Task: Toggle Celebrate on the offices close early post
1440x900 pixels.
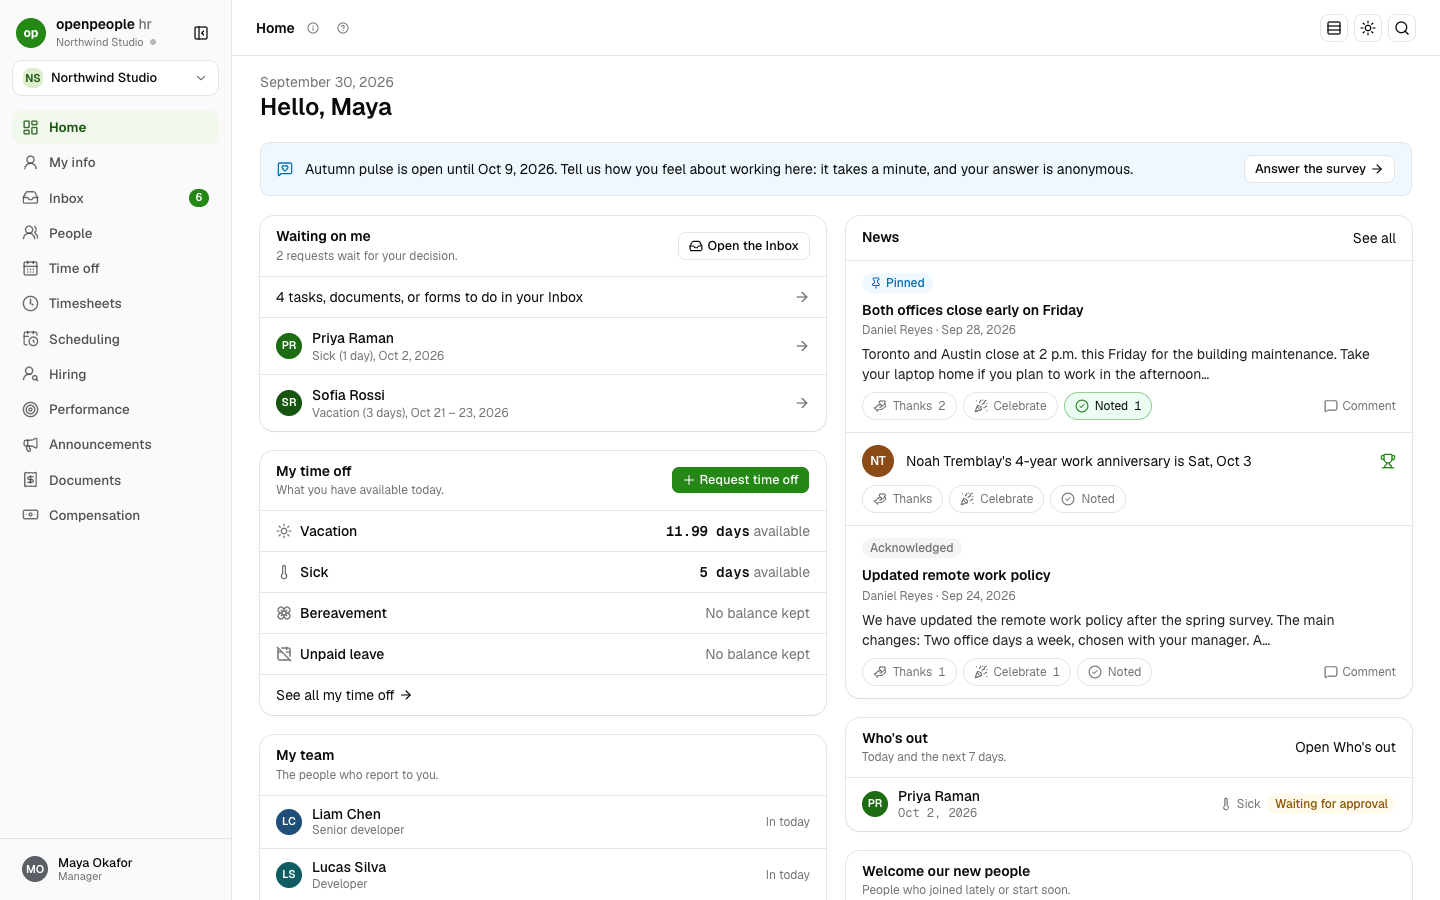Action: 1010,406
